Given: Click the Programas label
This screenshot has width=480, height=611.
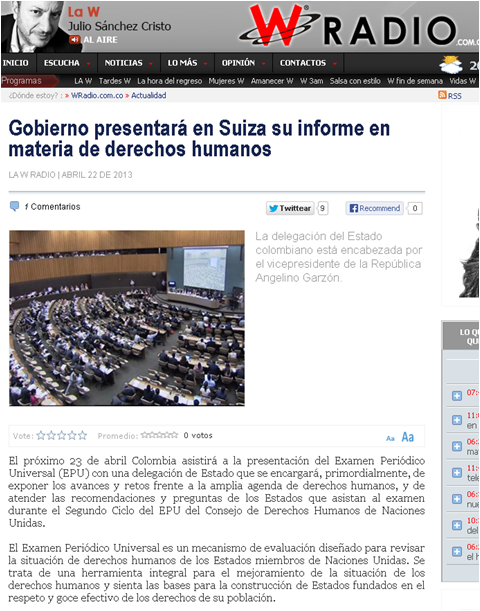Looking at the screenshot, I should pyautogui.click(x=22, y=81).
